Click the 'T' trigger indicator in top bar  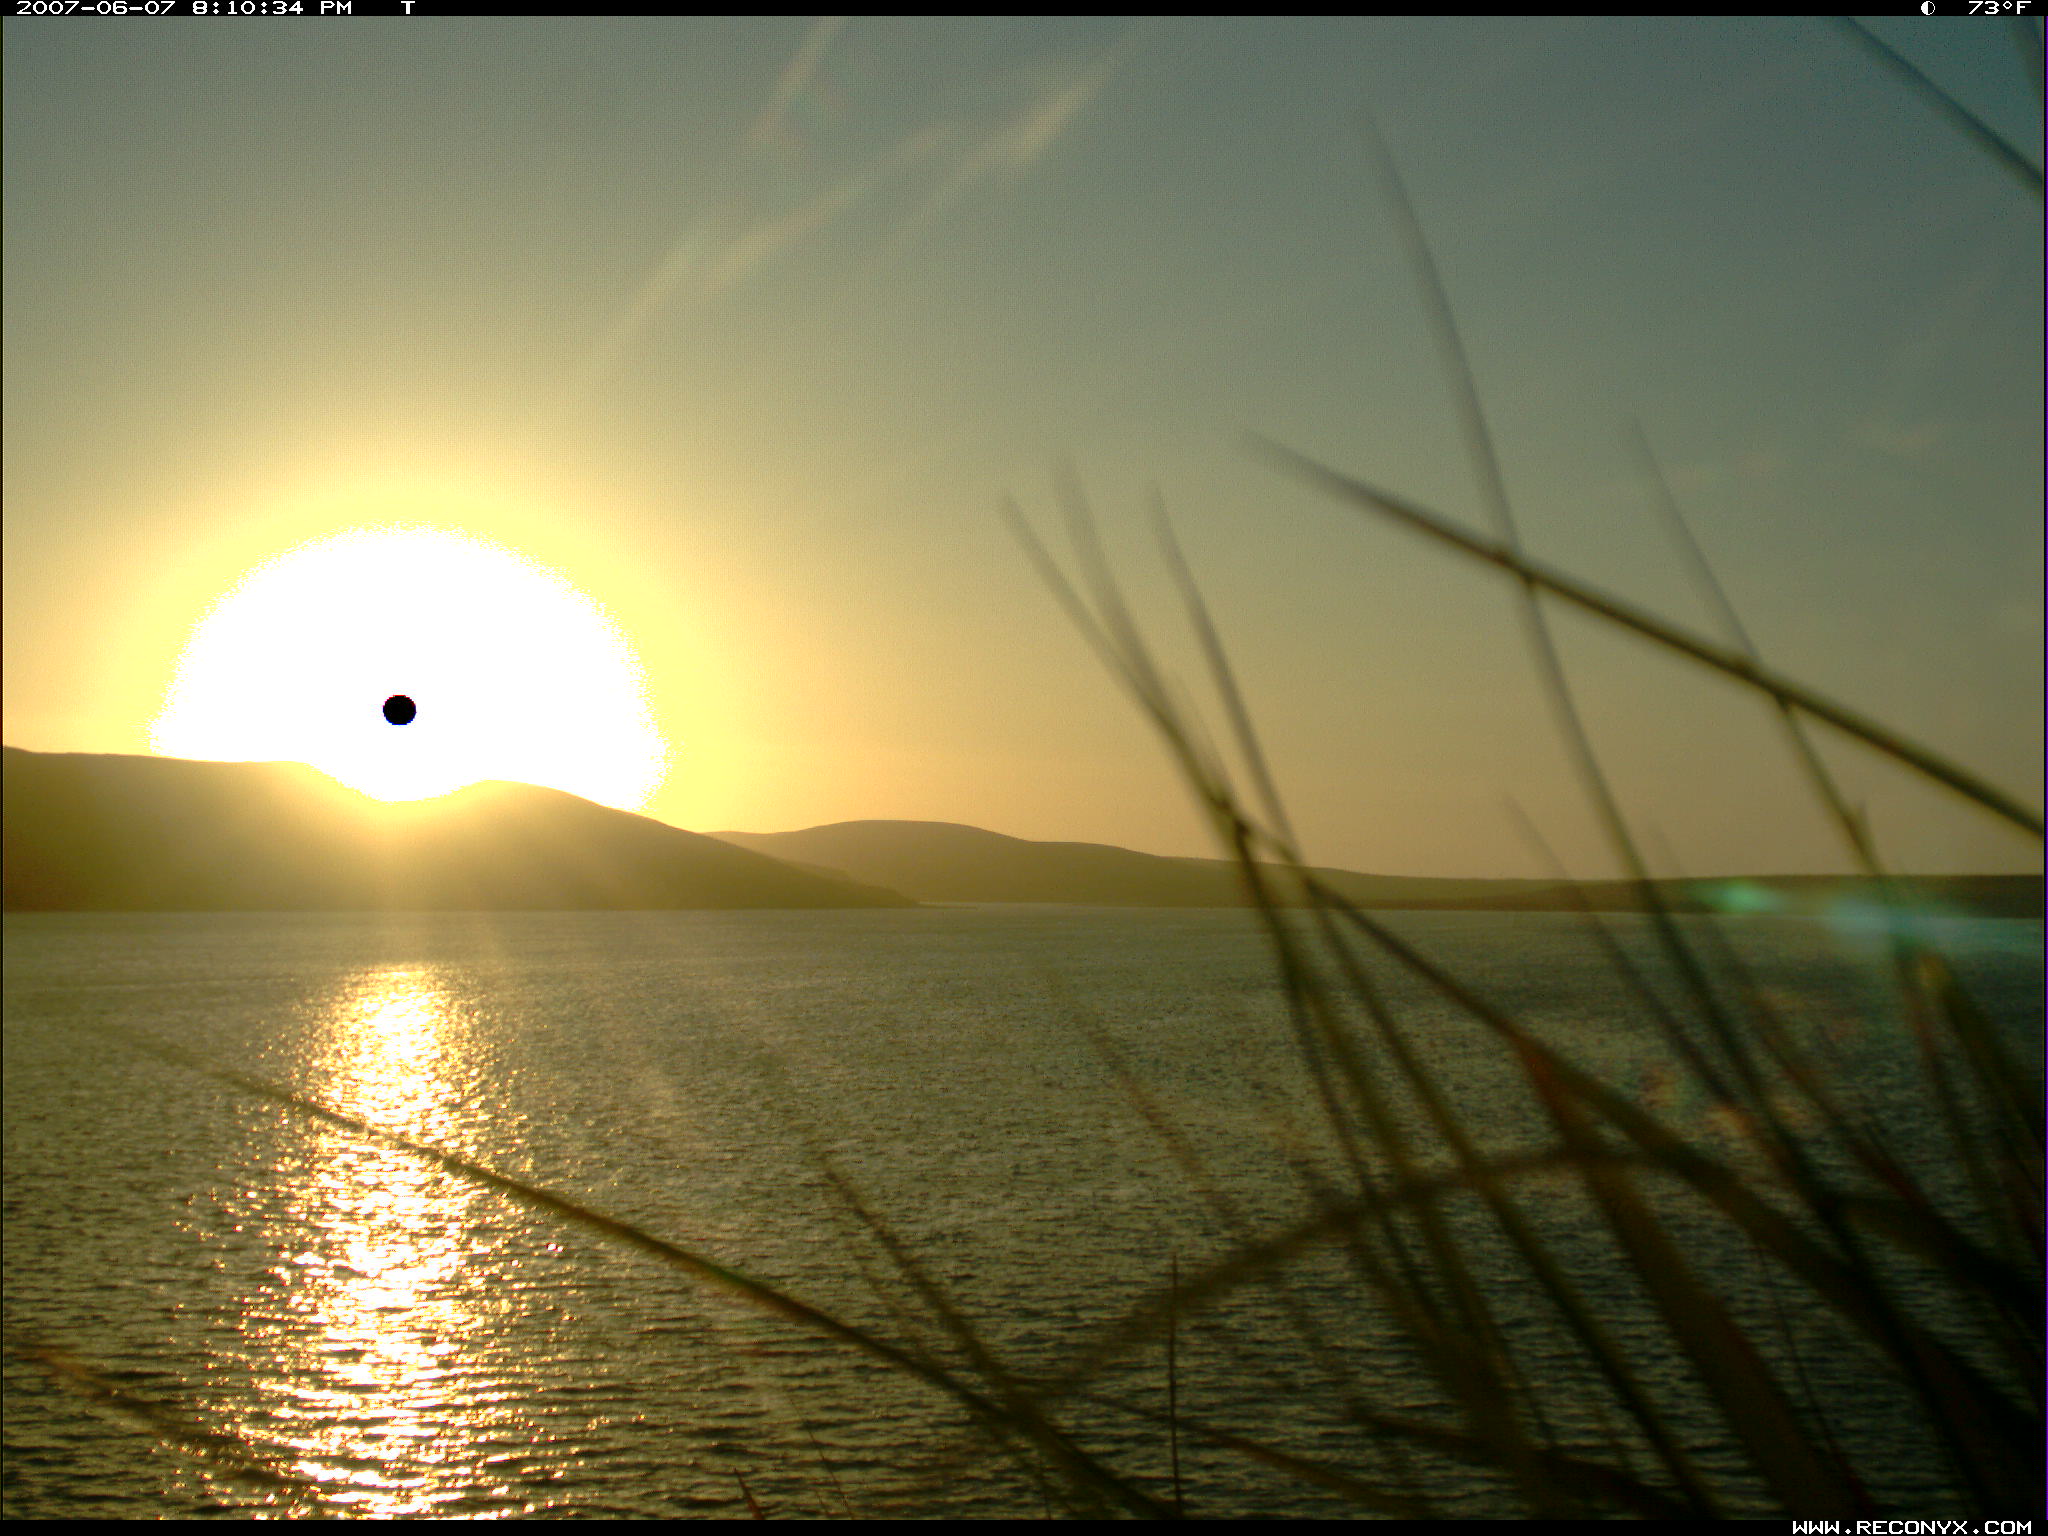pyautogui.click(x=407, y=8)
